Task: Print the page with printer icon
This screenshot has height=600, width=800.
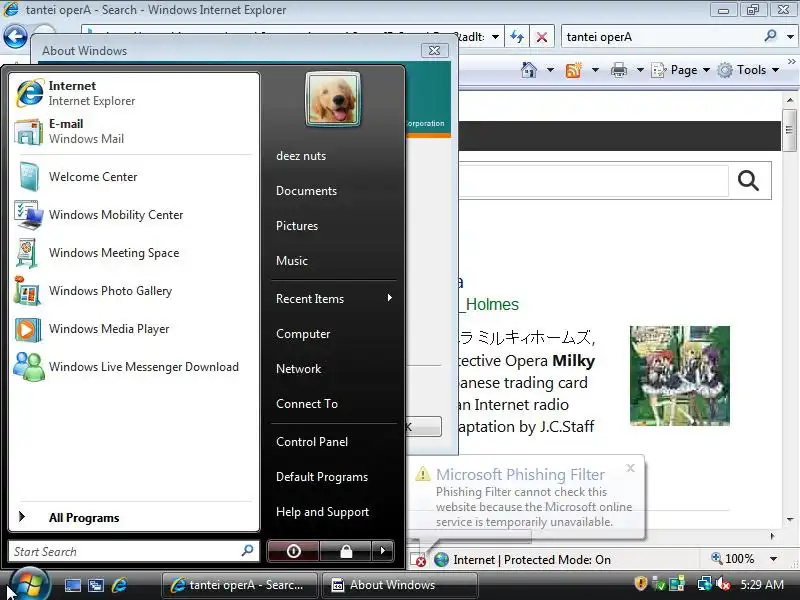Action: tap(619, 70)
